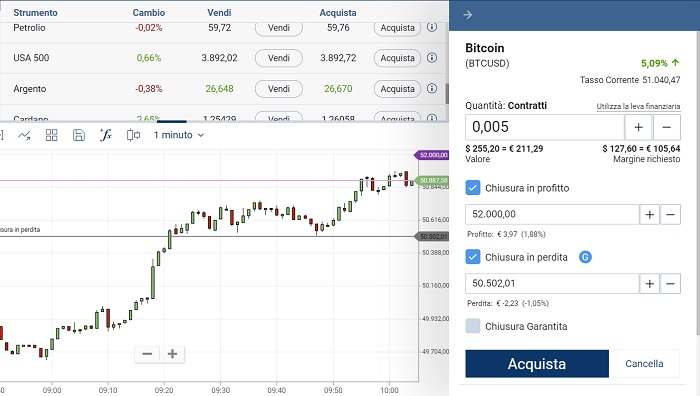Increase take profit price with plus
Image resolution: width=700 pixels, height=396 pixels.
pyautogui.click(x=650, y=215)
